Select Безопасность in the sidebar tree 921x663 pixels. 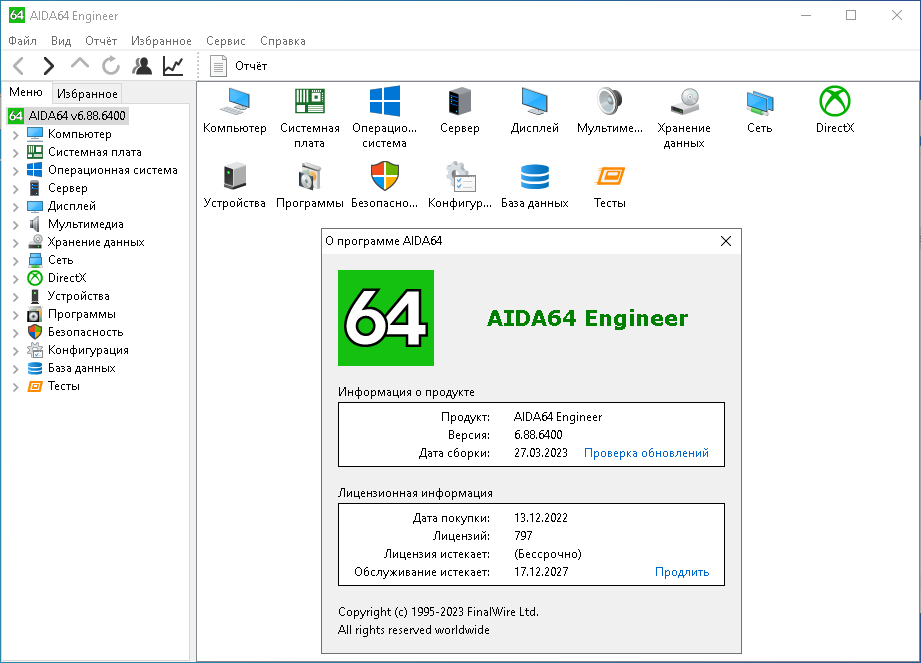[85, 332]
